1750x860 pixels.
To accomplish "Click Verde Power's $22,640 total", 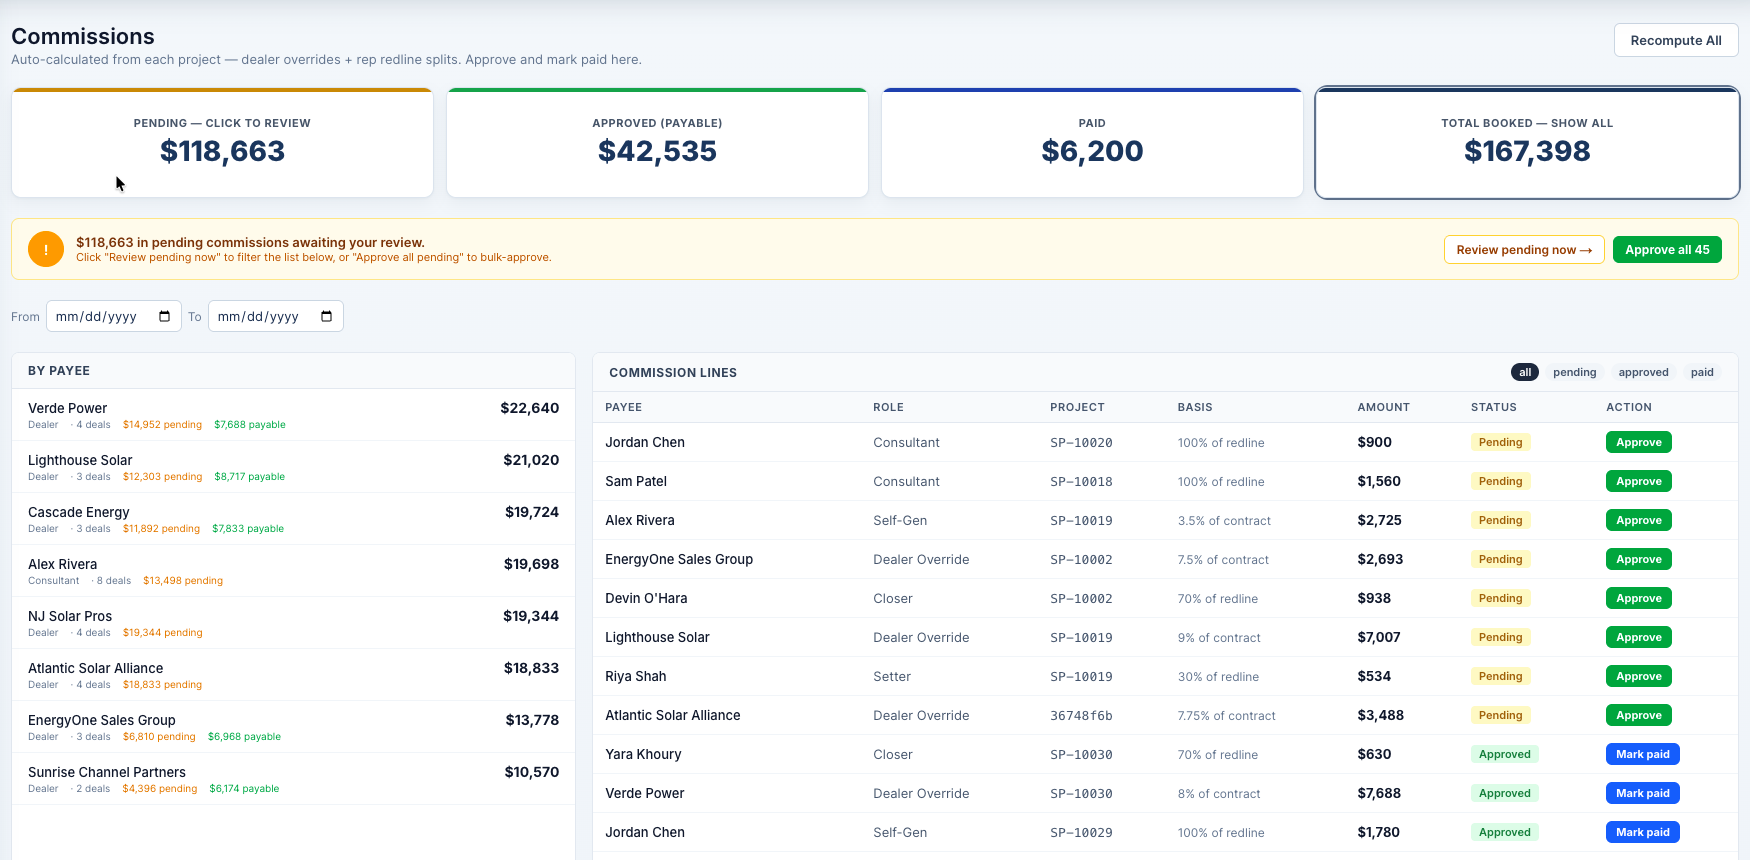I will (529, 408).
